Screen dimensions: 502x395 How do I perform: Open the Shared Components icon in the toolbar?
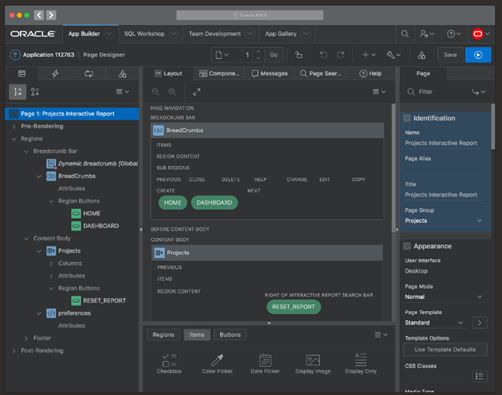(421, 55)
